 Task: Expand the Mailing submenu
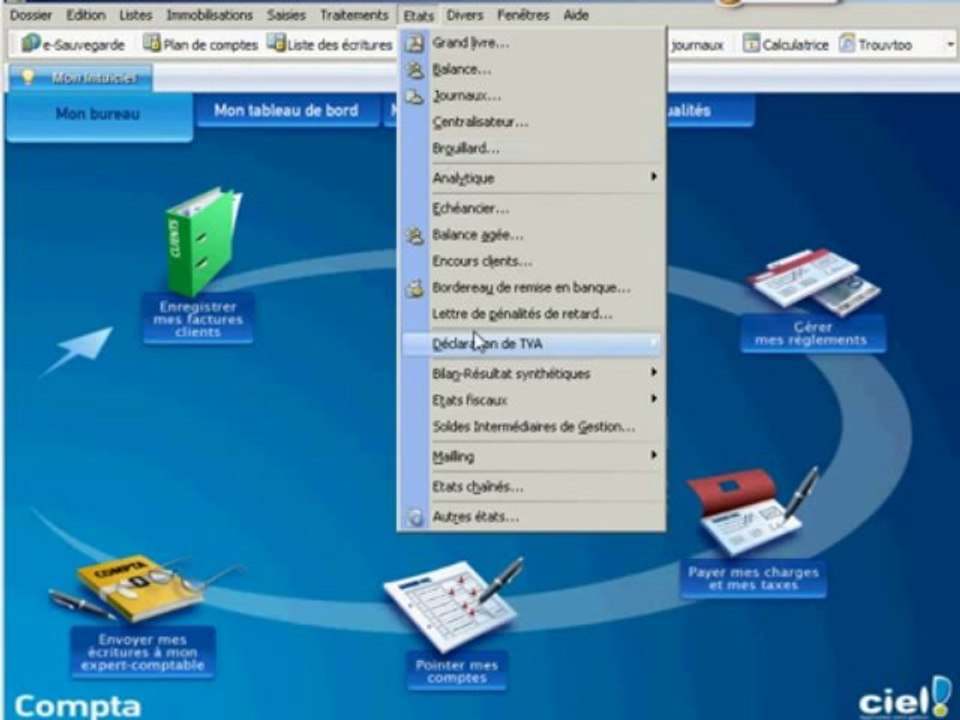point(531,456)
